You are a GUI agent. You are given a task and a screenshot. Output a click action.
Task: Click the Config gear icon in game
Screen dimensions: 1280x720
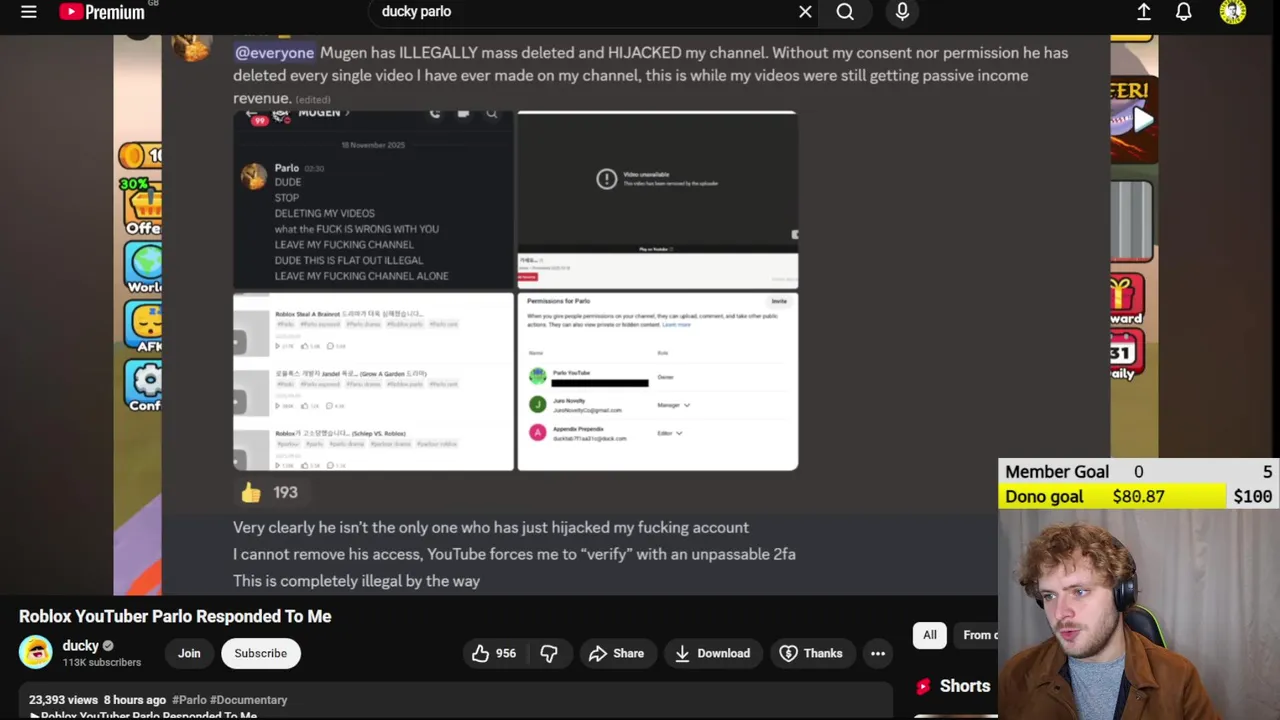(146, 386)
